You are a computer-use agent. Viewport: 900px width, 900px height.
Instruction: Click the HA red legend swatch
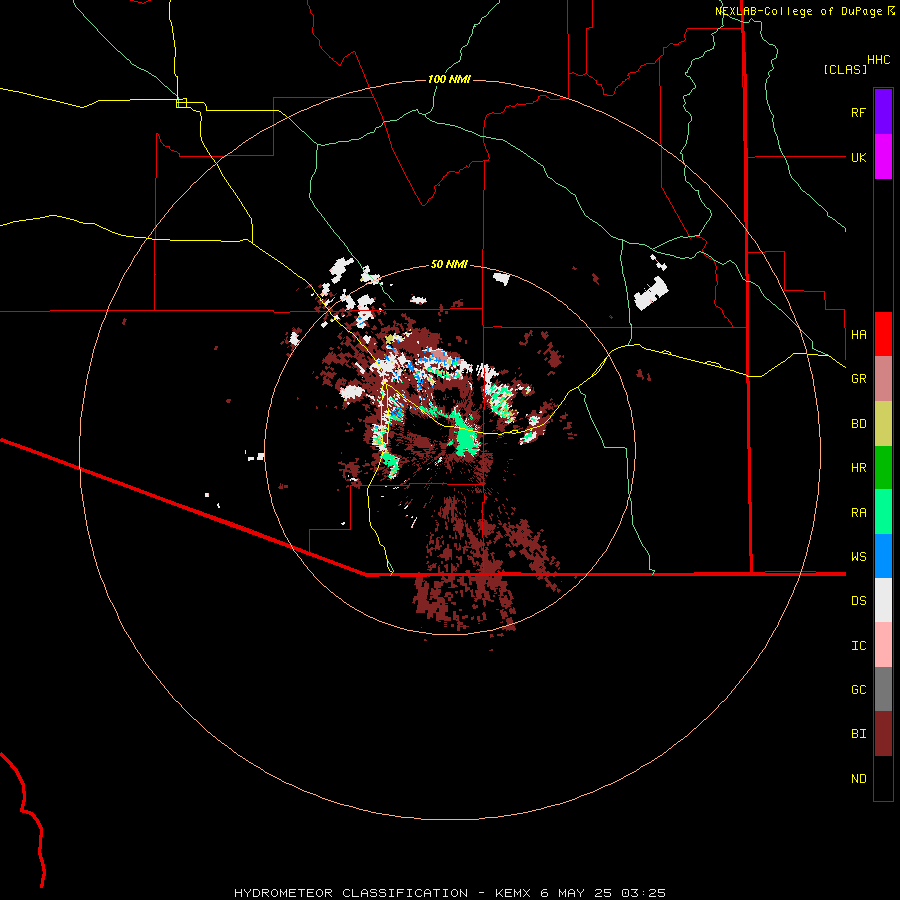click(883, 334)
